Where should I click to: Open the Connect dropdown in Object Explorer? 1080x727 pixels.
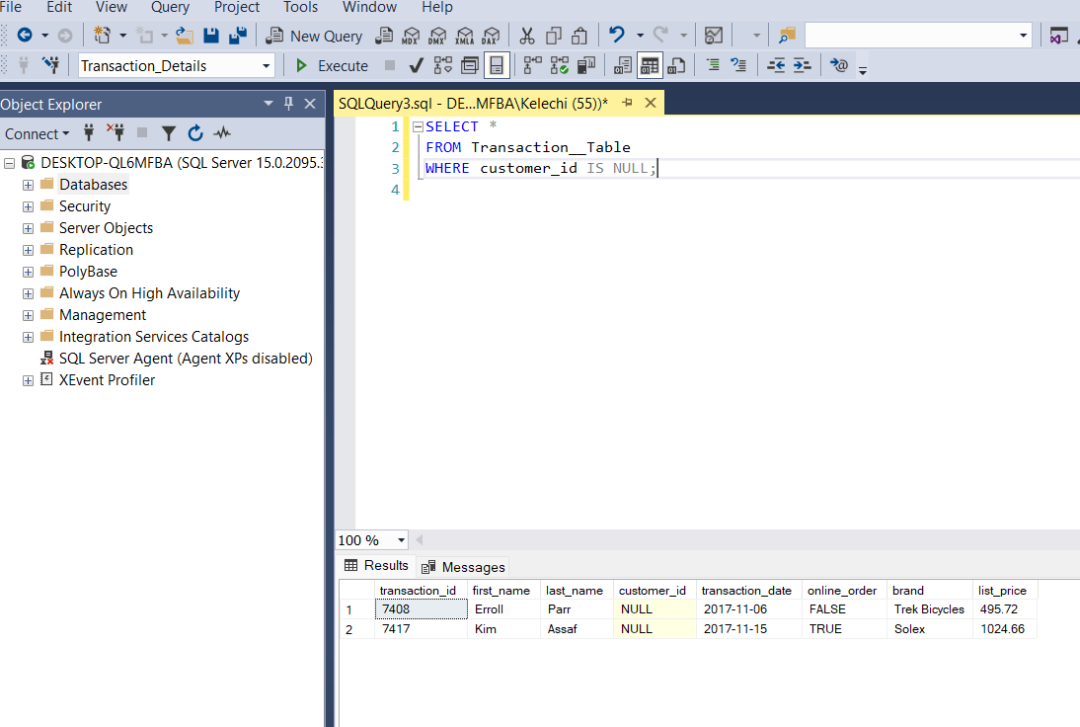[37, 134]
